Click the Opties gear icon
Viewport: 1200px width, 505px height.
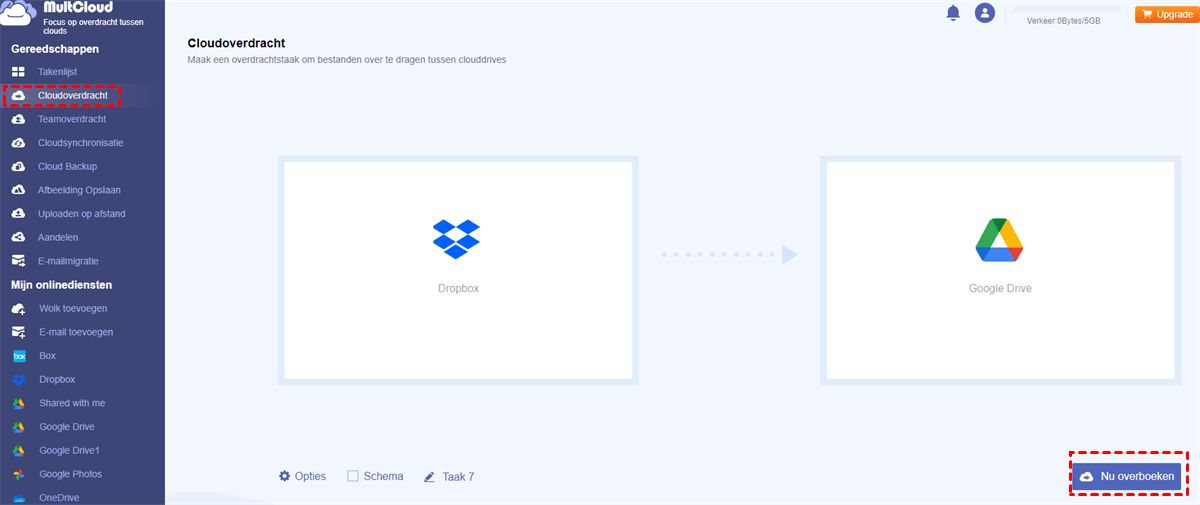284,476
